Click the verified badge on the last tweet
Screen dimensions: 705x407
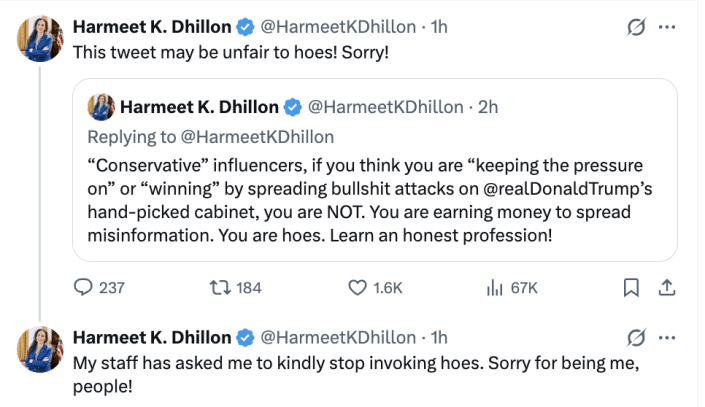[x=244, y=337]
